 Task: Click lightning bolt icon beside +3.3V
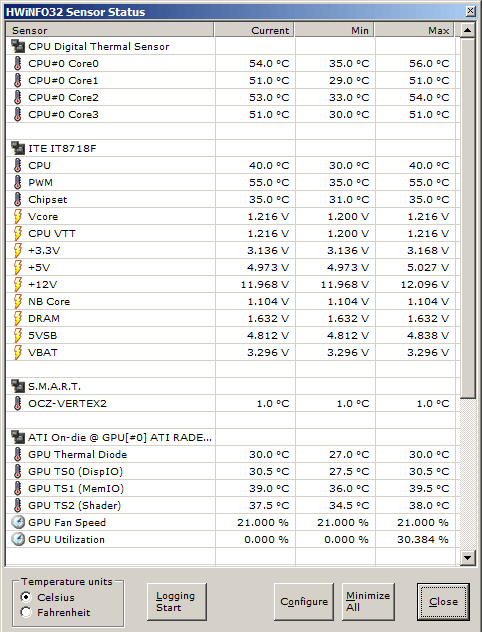click(x=18, y=250)
